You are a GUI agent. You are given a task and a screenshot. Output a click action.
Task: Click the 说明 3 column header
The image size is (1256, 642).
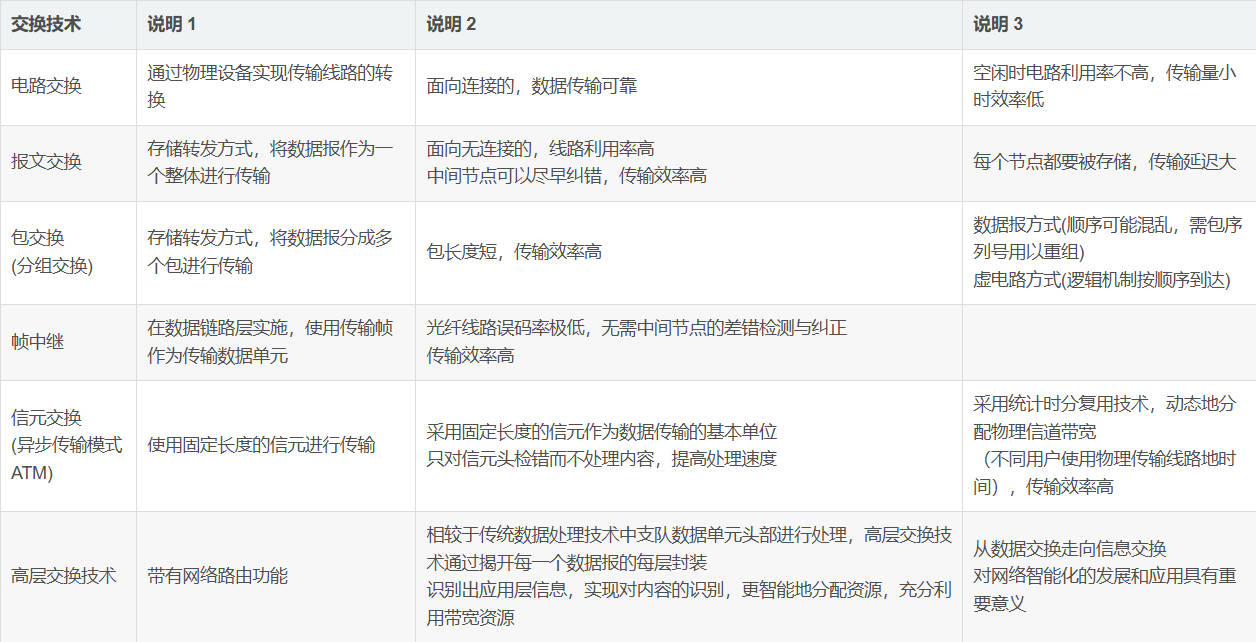(x=998, y=25)
